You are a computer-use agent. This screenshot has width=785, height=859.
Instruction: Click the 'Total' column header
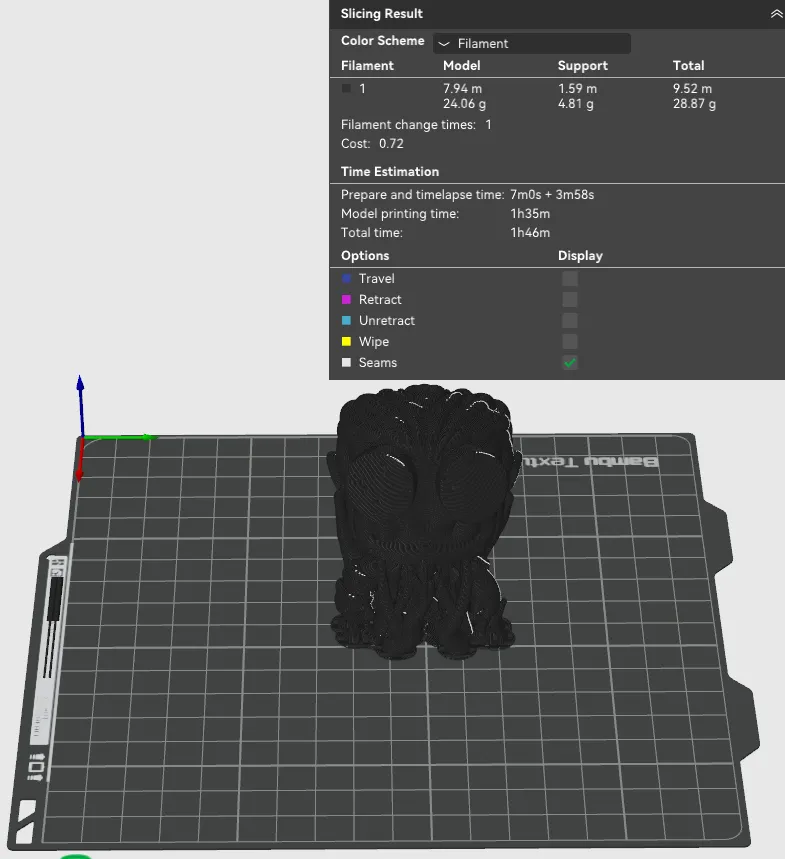point(688,65)
